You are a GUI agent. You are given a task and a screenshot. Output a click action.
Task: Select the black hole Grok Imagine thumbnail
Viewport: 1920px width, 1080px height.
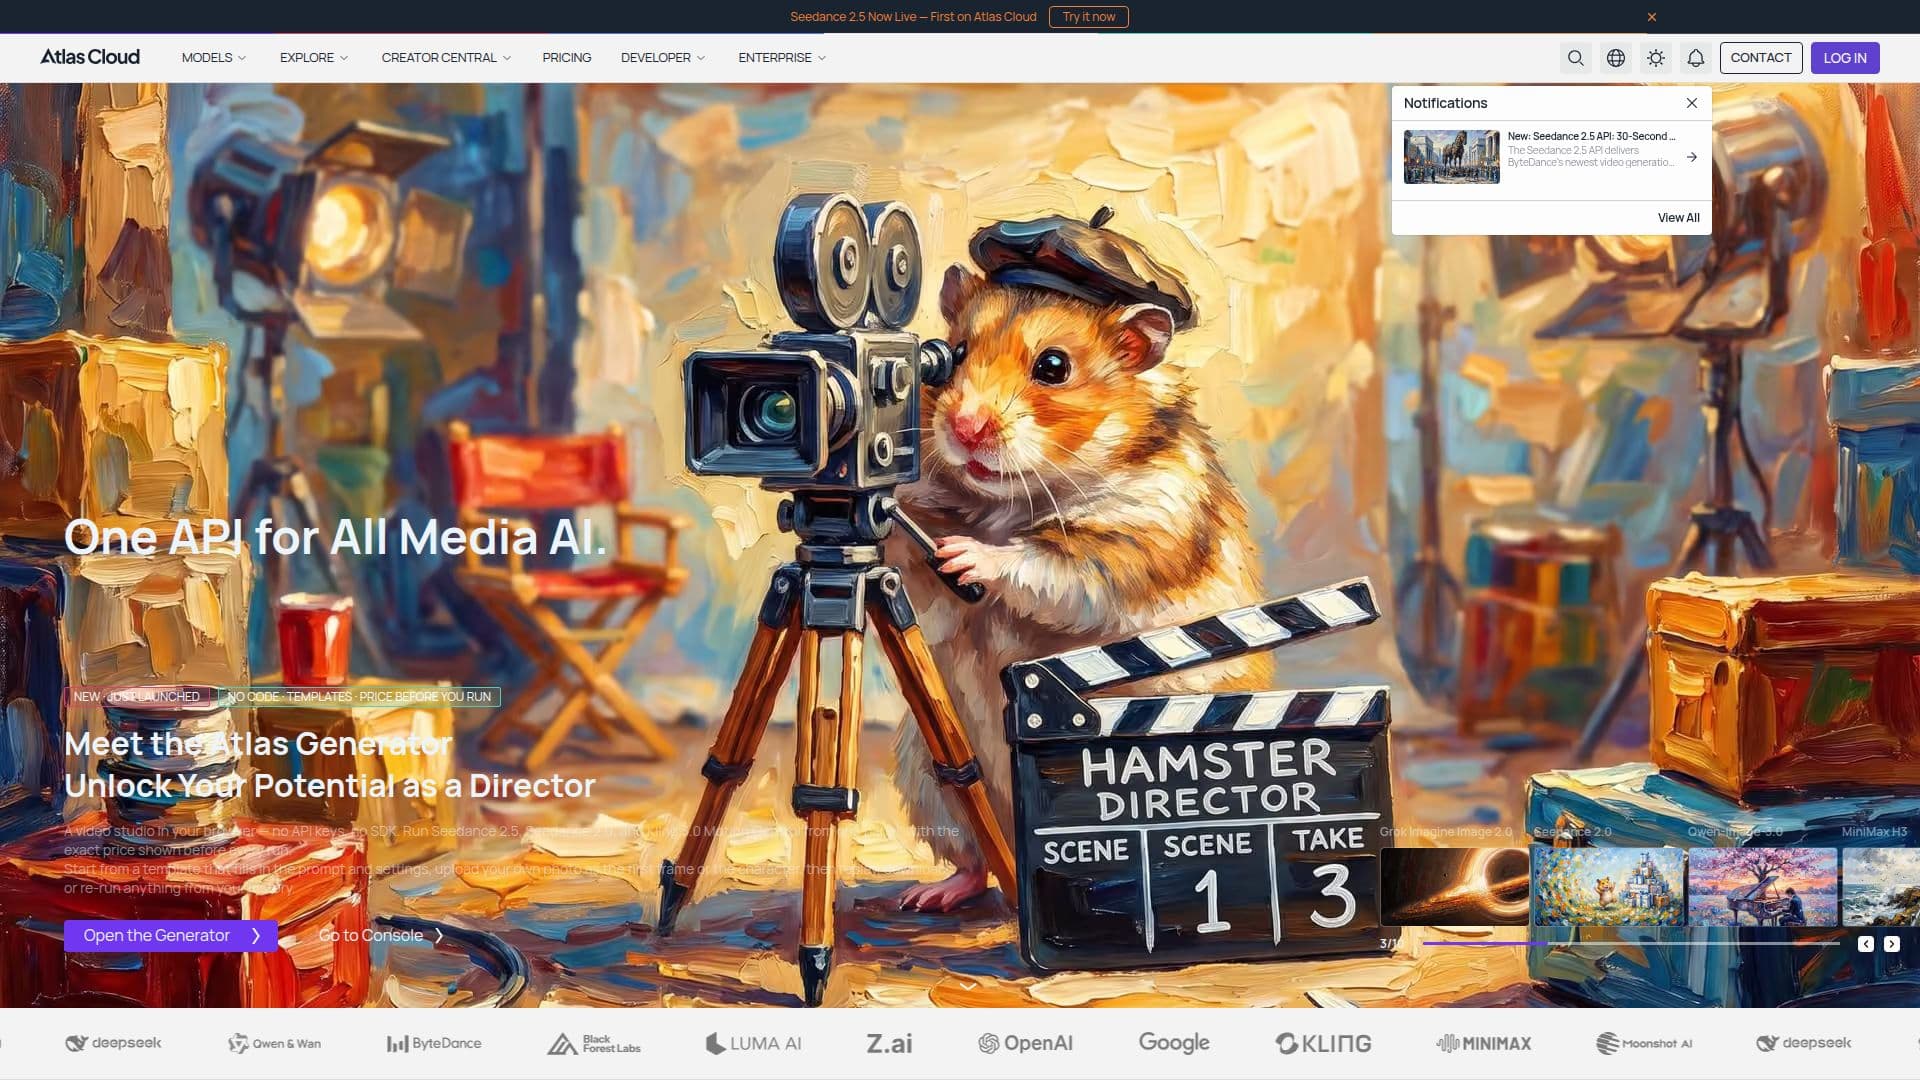pos(1455,887)
